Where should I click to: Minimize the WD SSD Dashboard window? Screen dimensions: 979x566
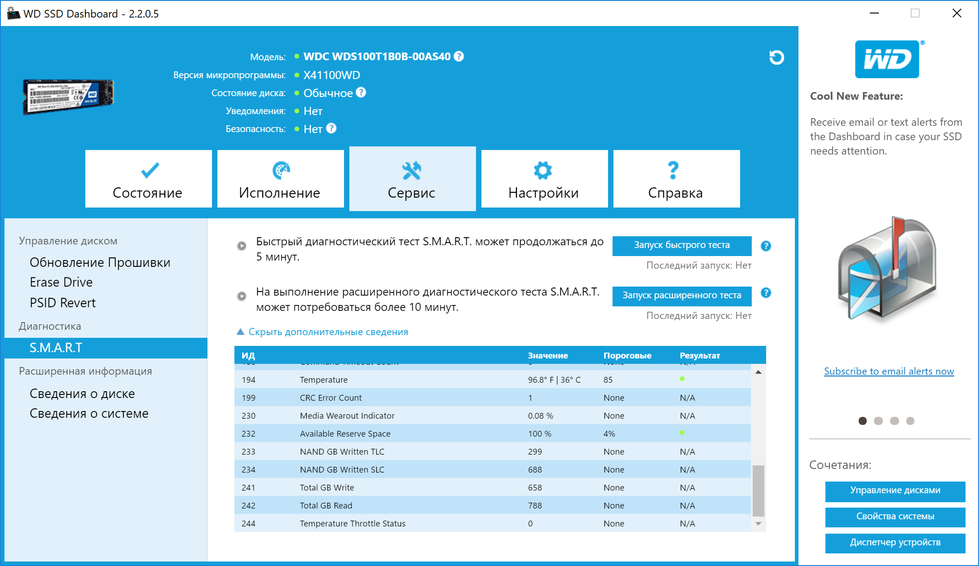click(874, 13)
